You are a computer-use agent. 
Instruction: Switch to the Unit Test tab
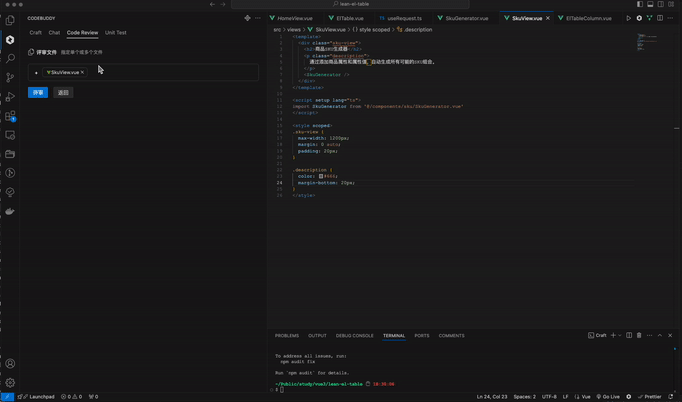pyautogui.click(x=116, y=33)
